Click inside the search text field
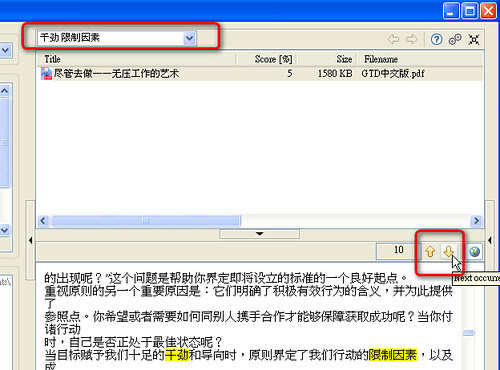500x370 pixels. click(x=111, y=38)
